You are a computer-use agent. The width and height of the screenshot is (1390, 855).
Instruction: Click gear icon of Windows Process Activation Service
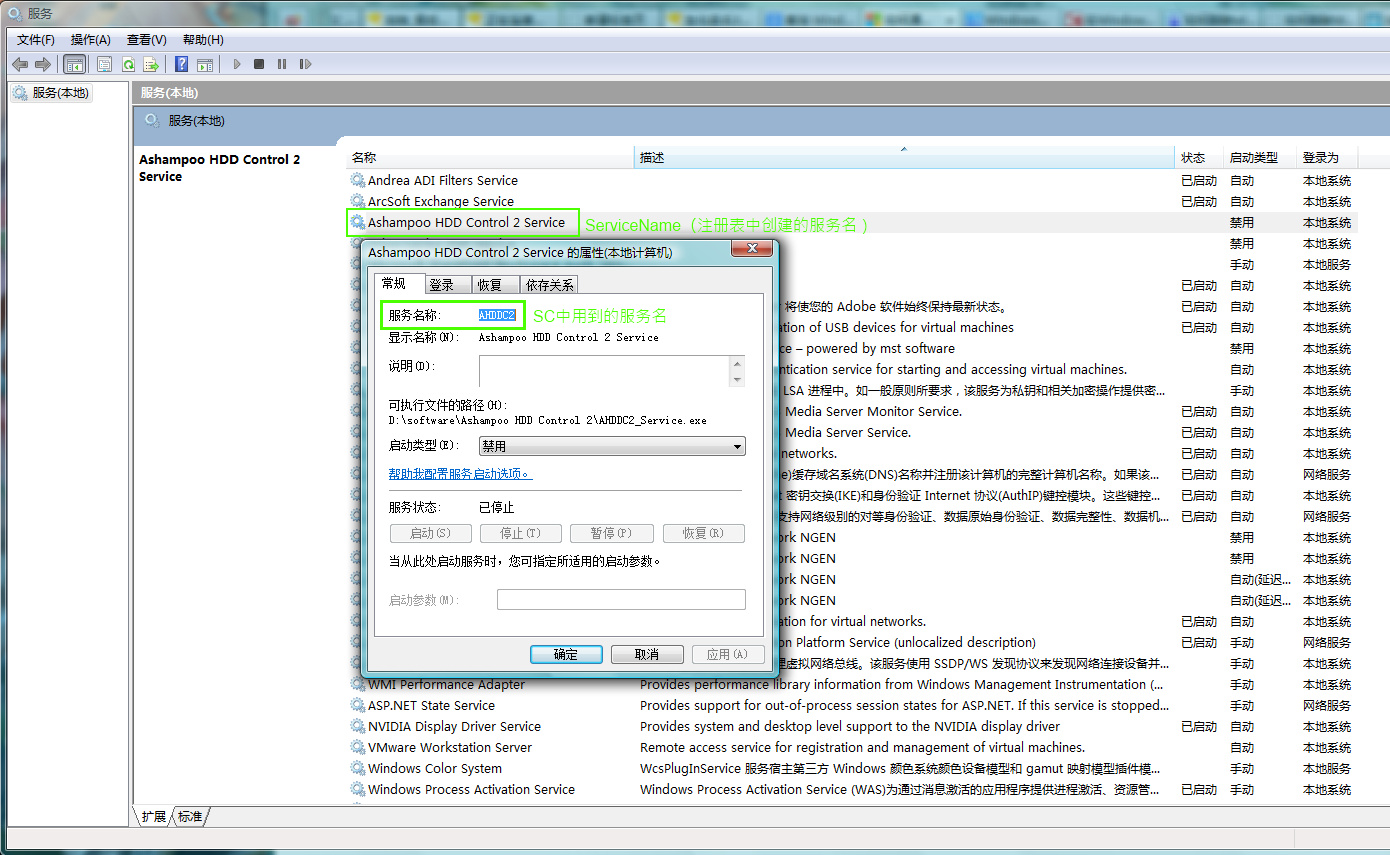tap(358, 789)
